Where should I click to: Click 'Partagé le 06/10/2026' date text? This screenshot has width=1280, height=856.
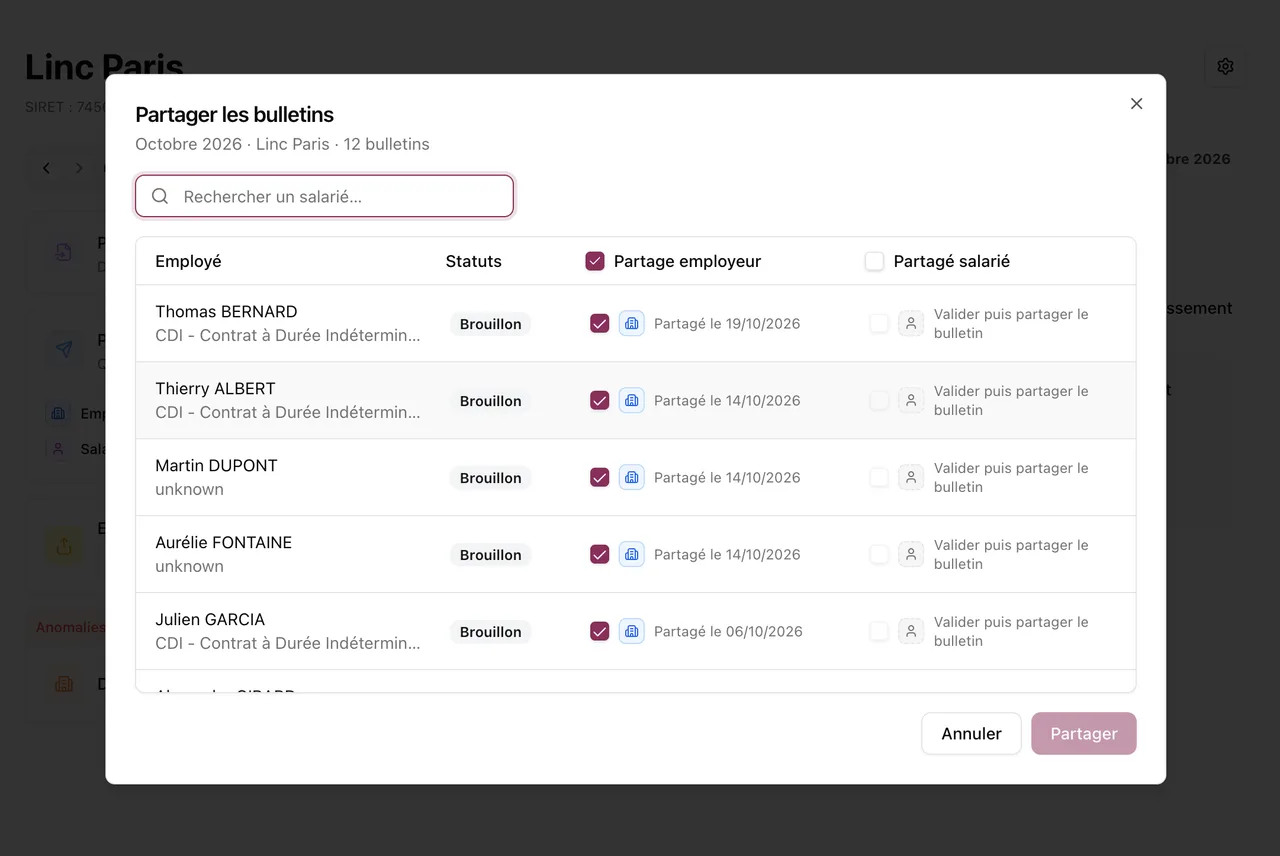[728, 631]
